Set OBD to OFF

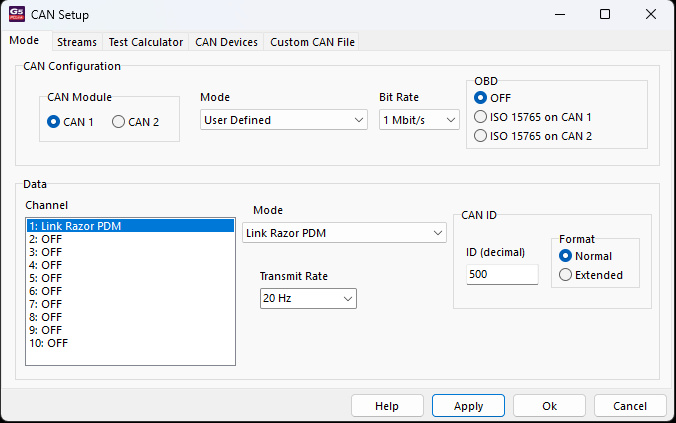[x=481, y=98]
